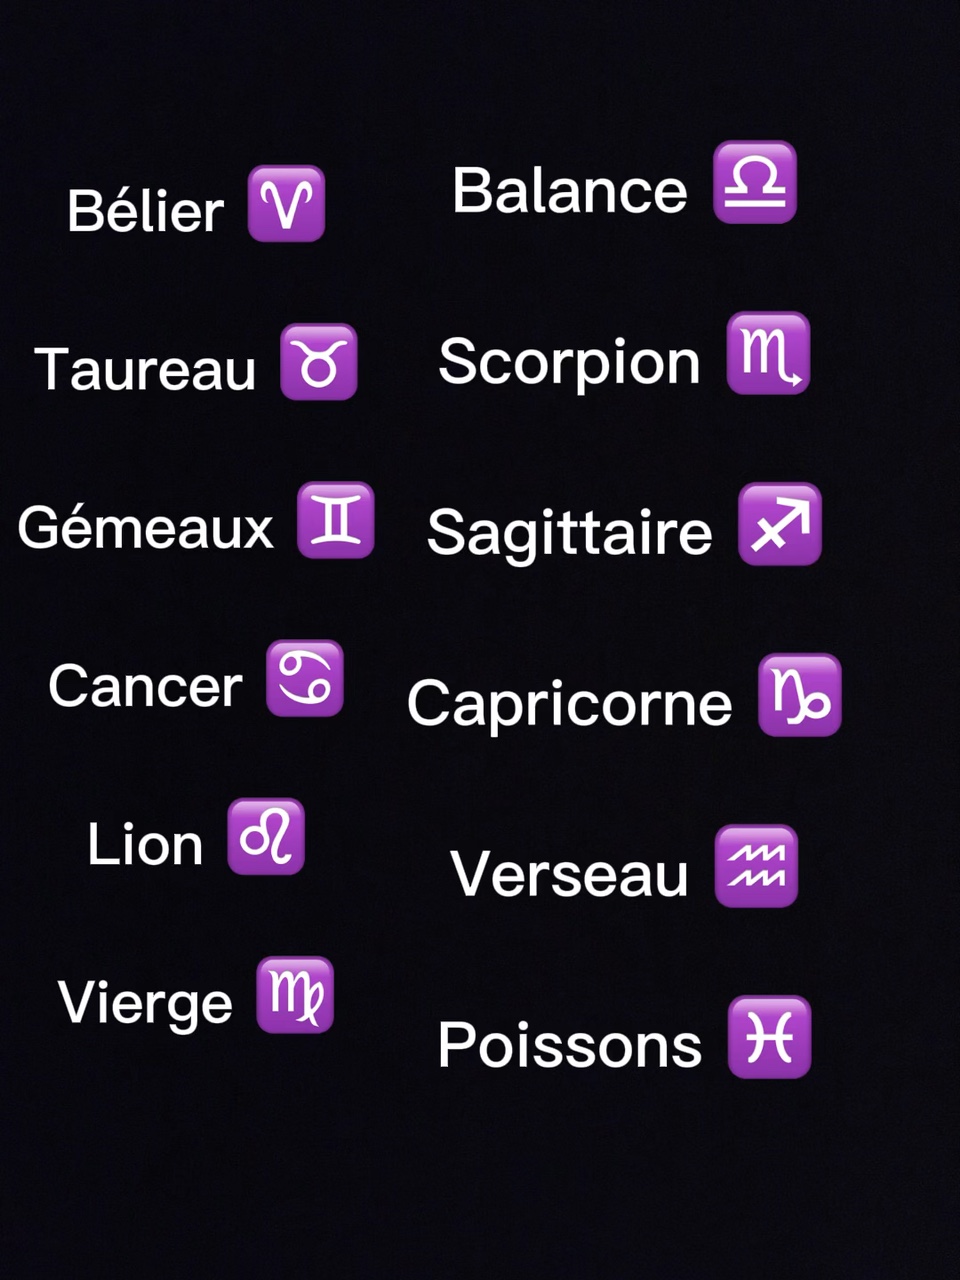Viewport: 960px width, 1280px height.
Task: Tap the Gémeaux label
Action: [146, 527]
